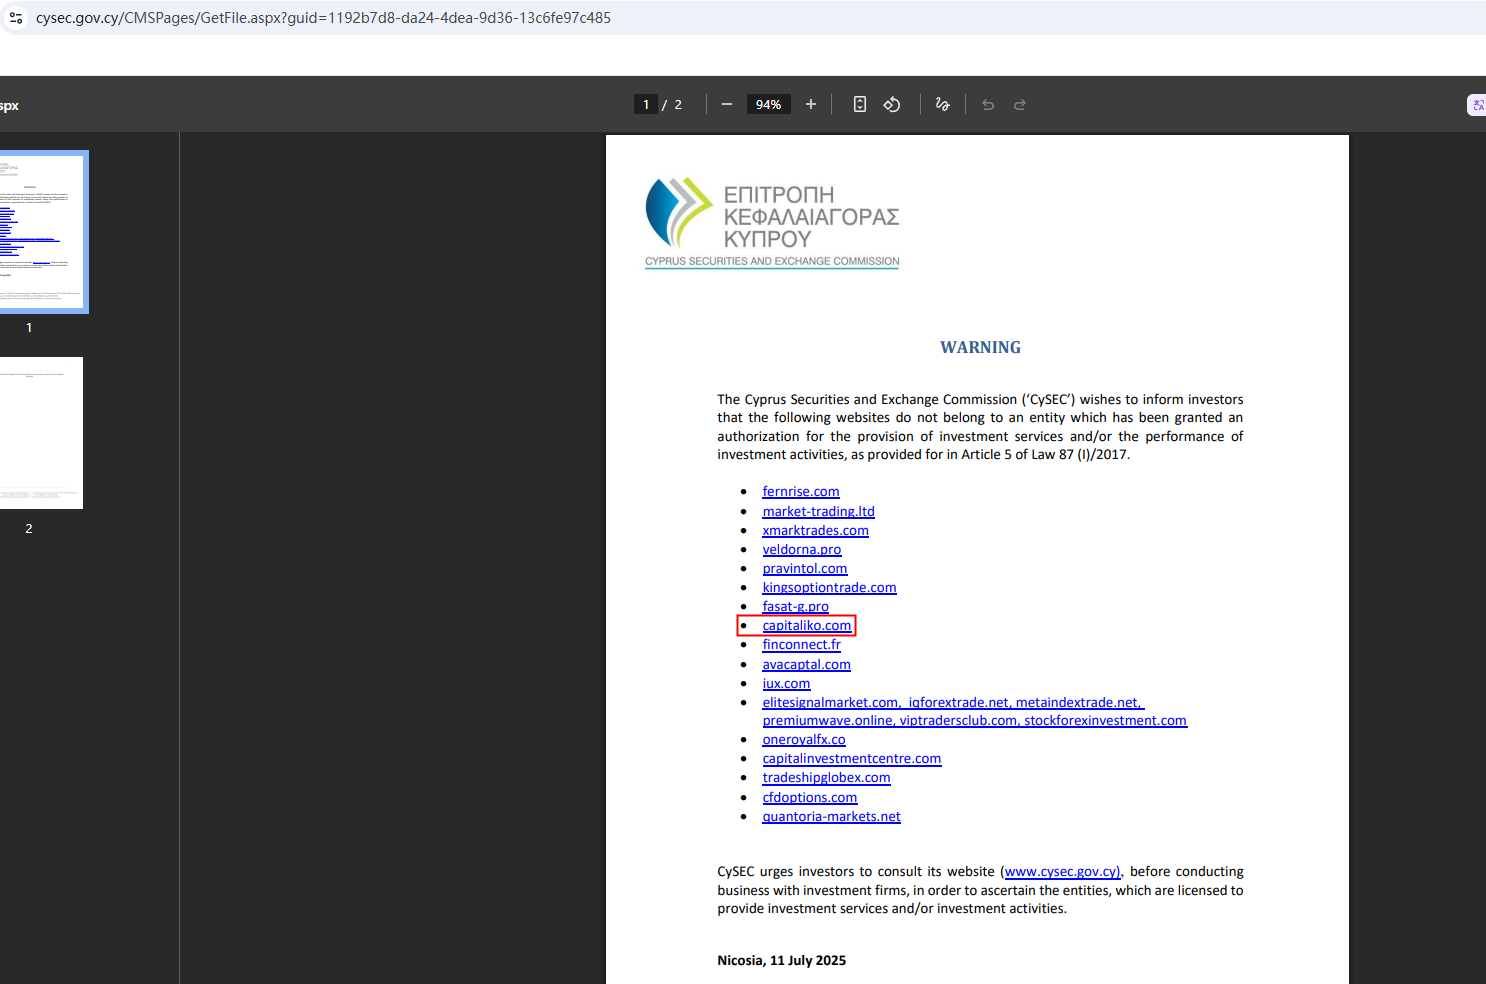Screen dimensions: 1486x984
Task: Open the iux.com link
Action: tap(786, 684)
